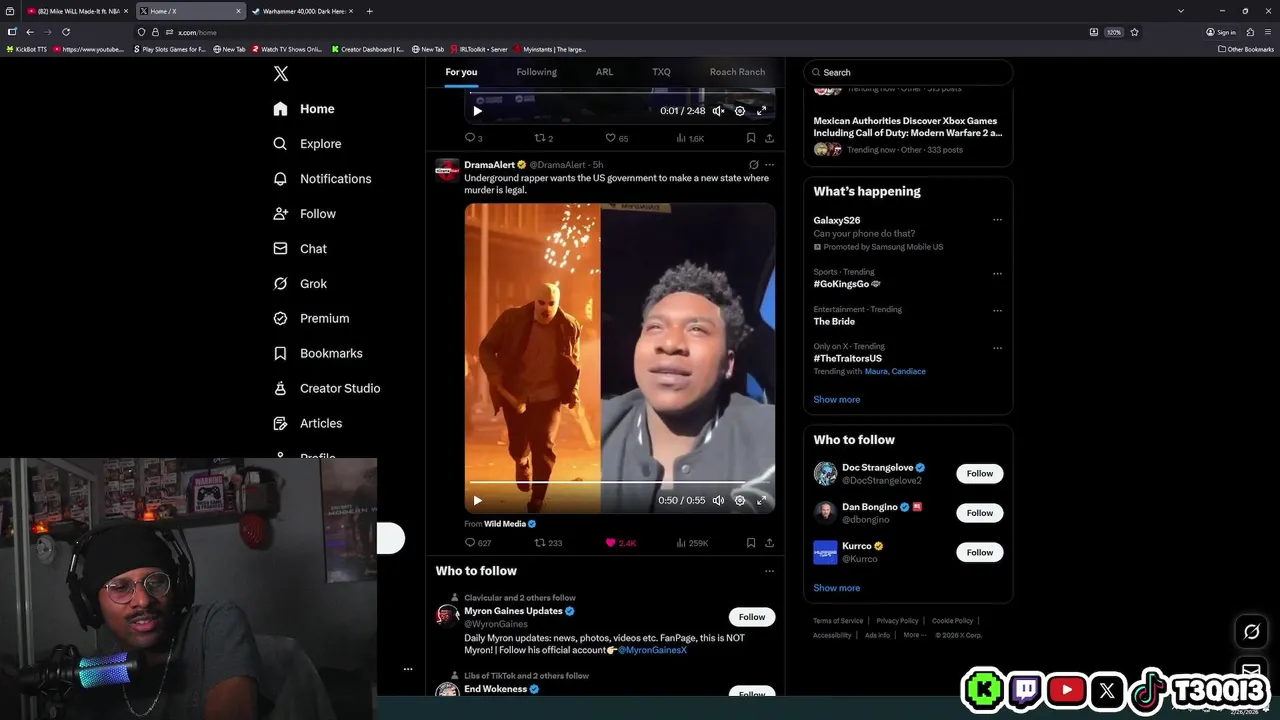Open more options for #TheTraitorsUS trend

click(x=997, y=348)
